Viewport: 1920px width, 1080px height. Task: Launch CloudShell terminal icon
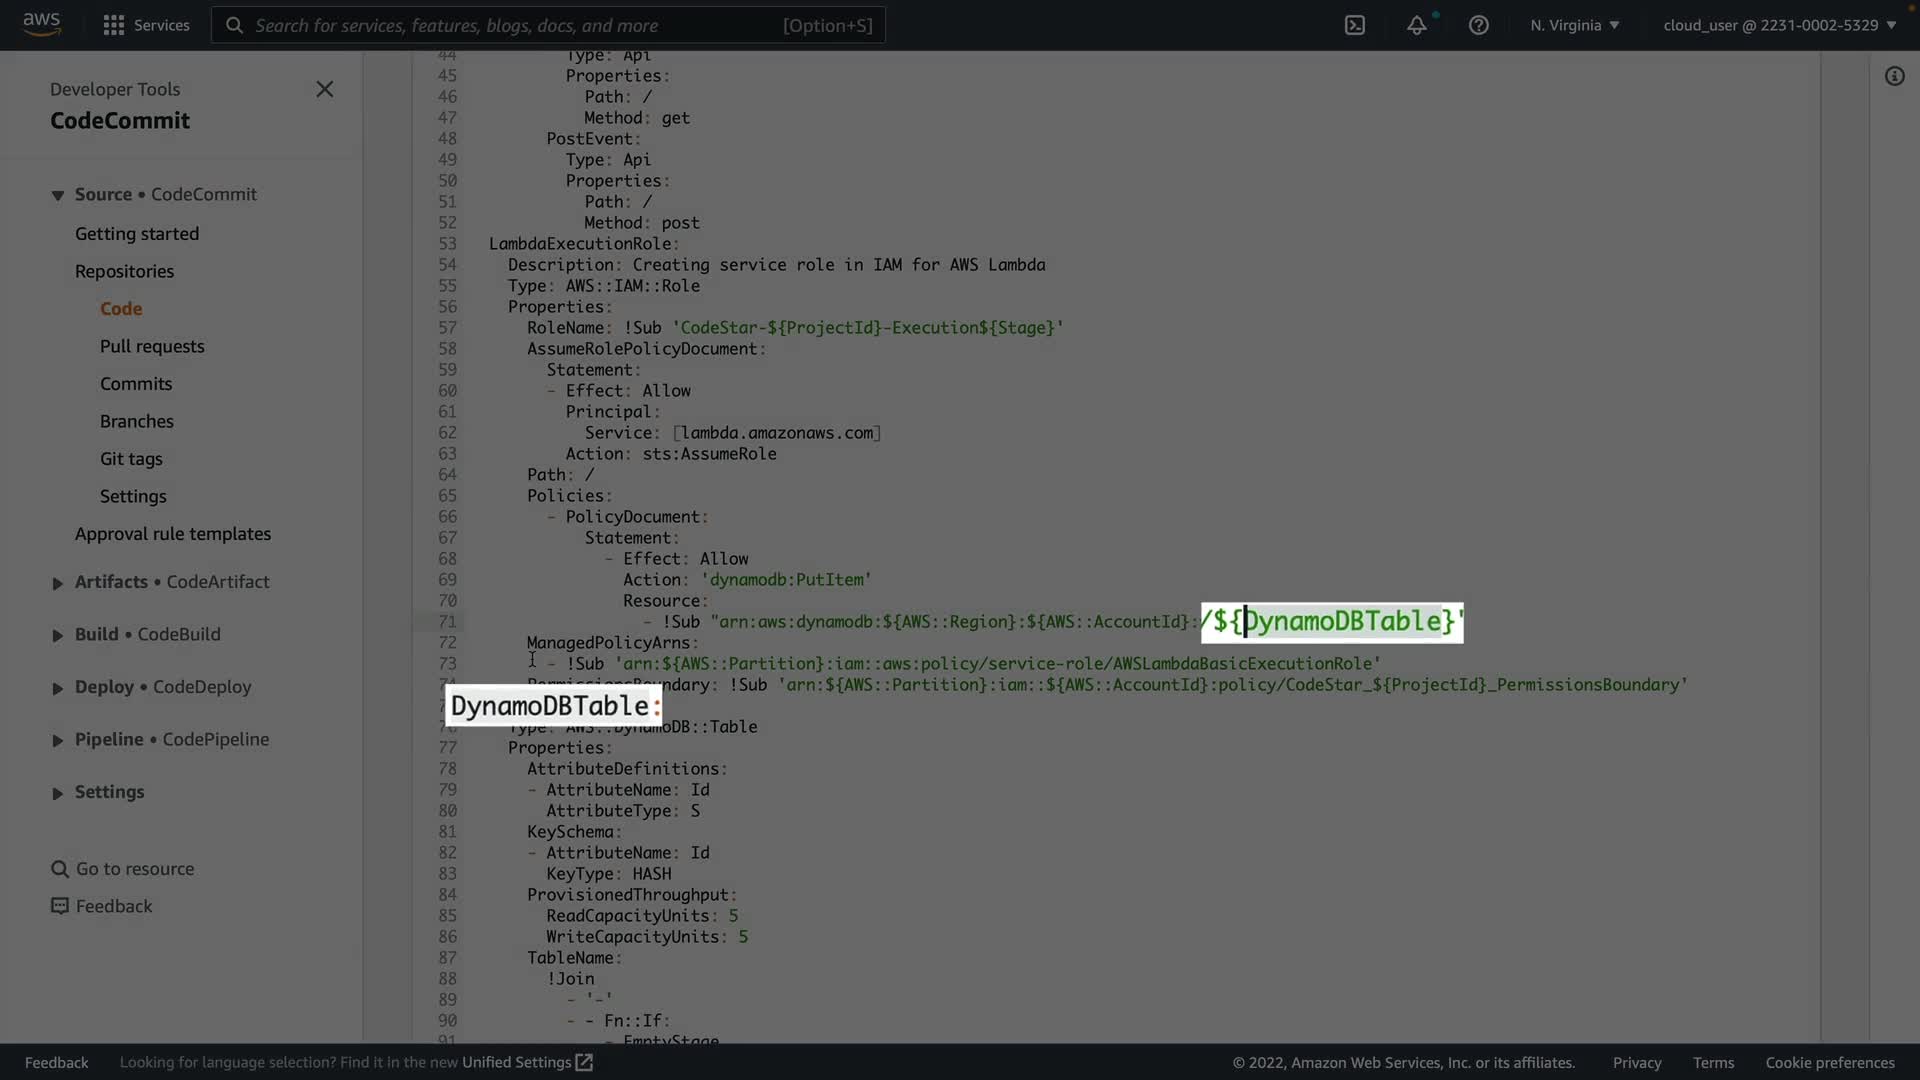pyautogui.click(x=1354, y=25)
